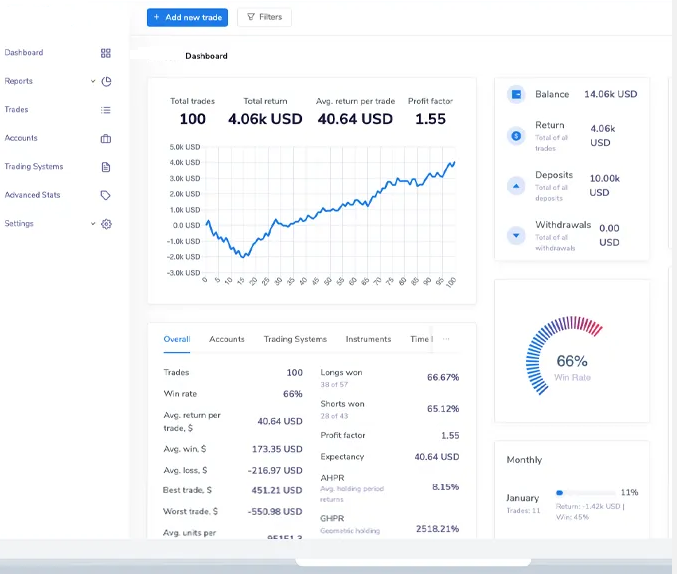
Task: Open the more tabs ellipsis menu
Action: tap(446, 339)
